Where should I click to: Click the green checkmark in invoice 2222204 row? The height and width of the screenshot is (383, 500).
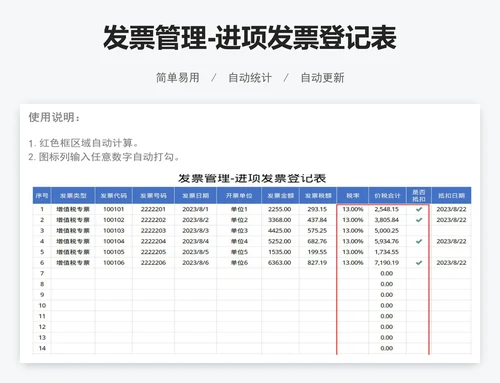[x=419, y=241]
